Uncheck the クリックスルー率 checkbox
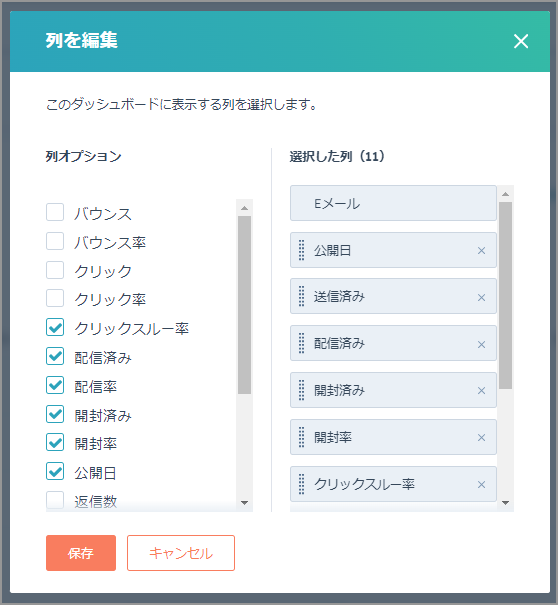 55,327
